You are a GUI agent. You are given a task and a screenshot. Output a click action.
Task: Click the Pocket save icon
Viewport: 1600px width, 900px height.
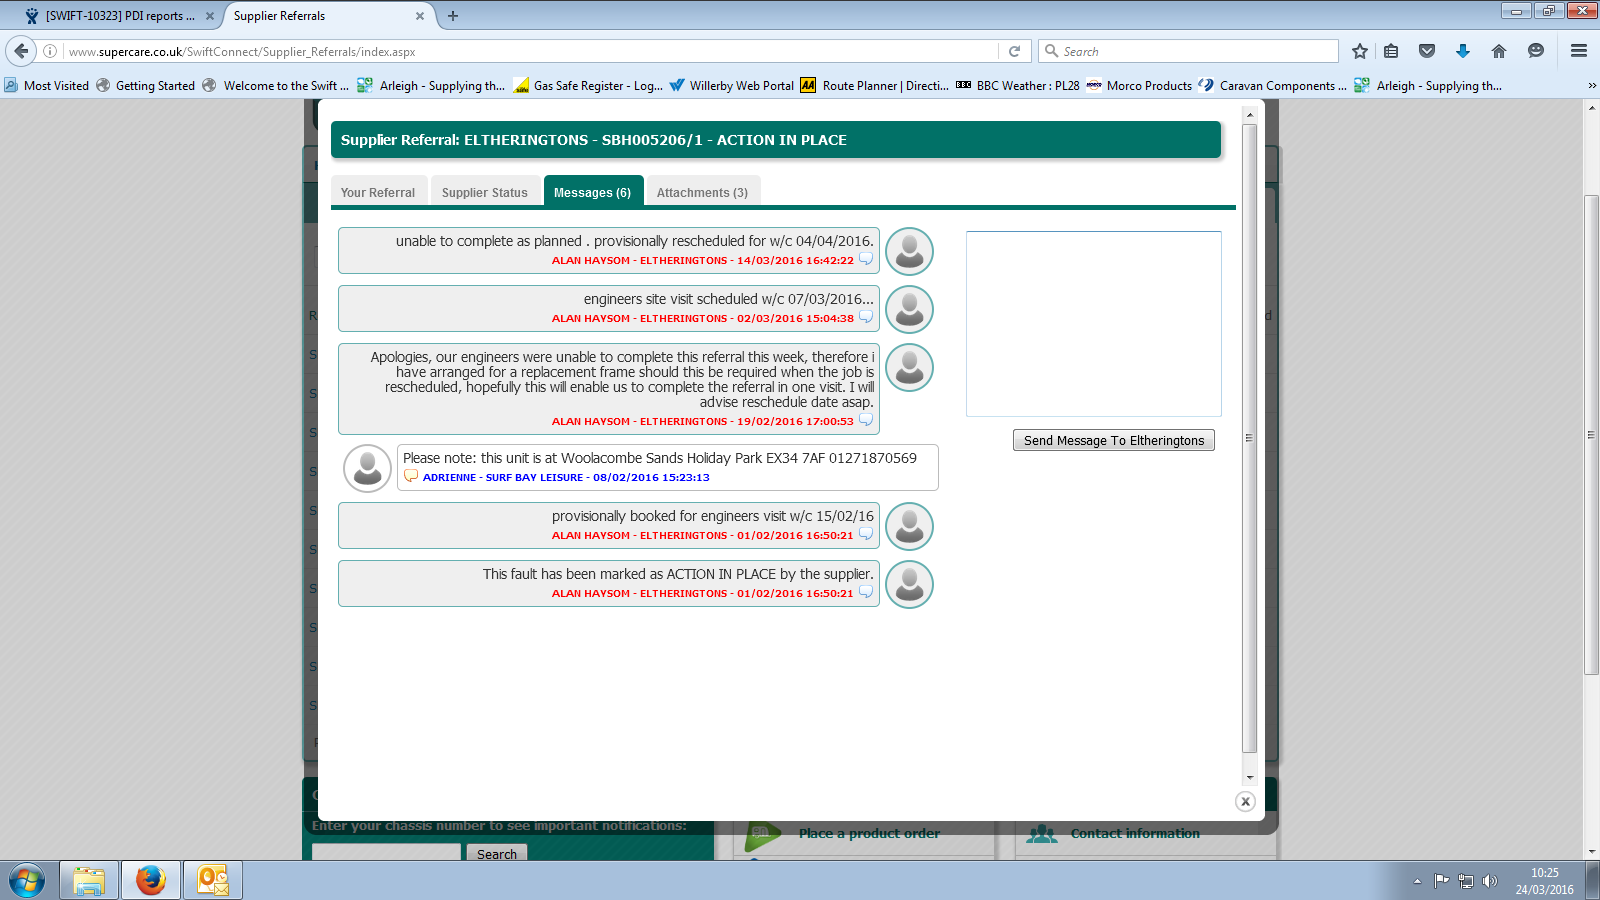click(1427, 51)
